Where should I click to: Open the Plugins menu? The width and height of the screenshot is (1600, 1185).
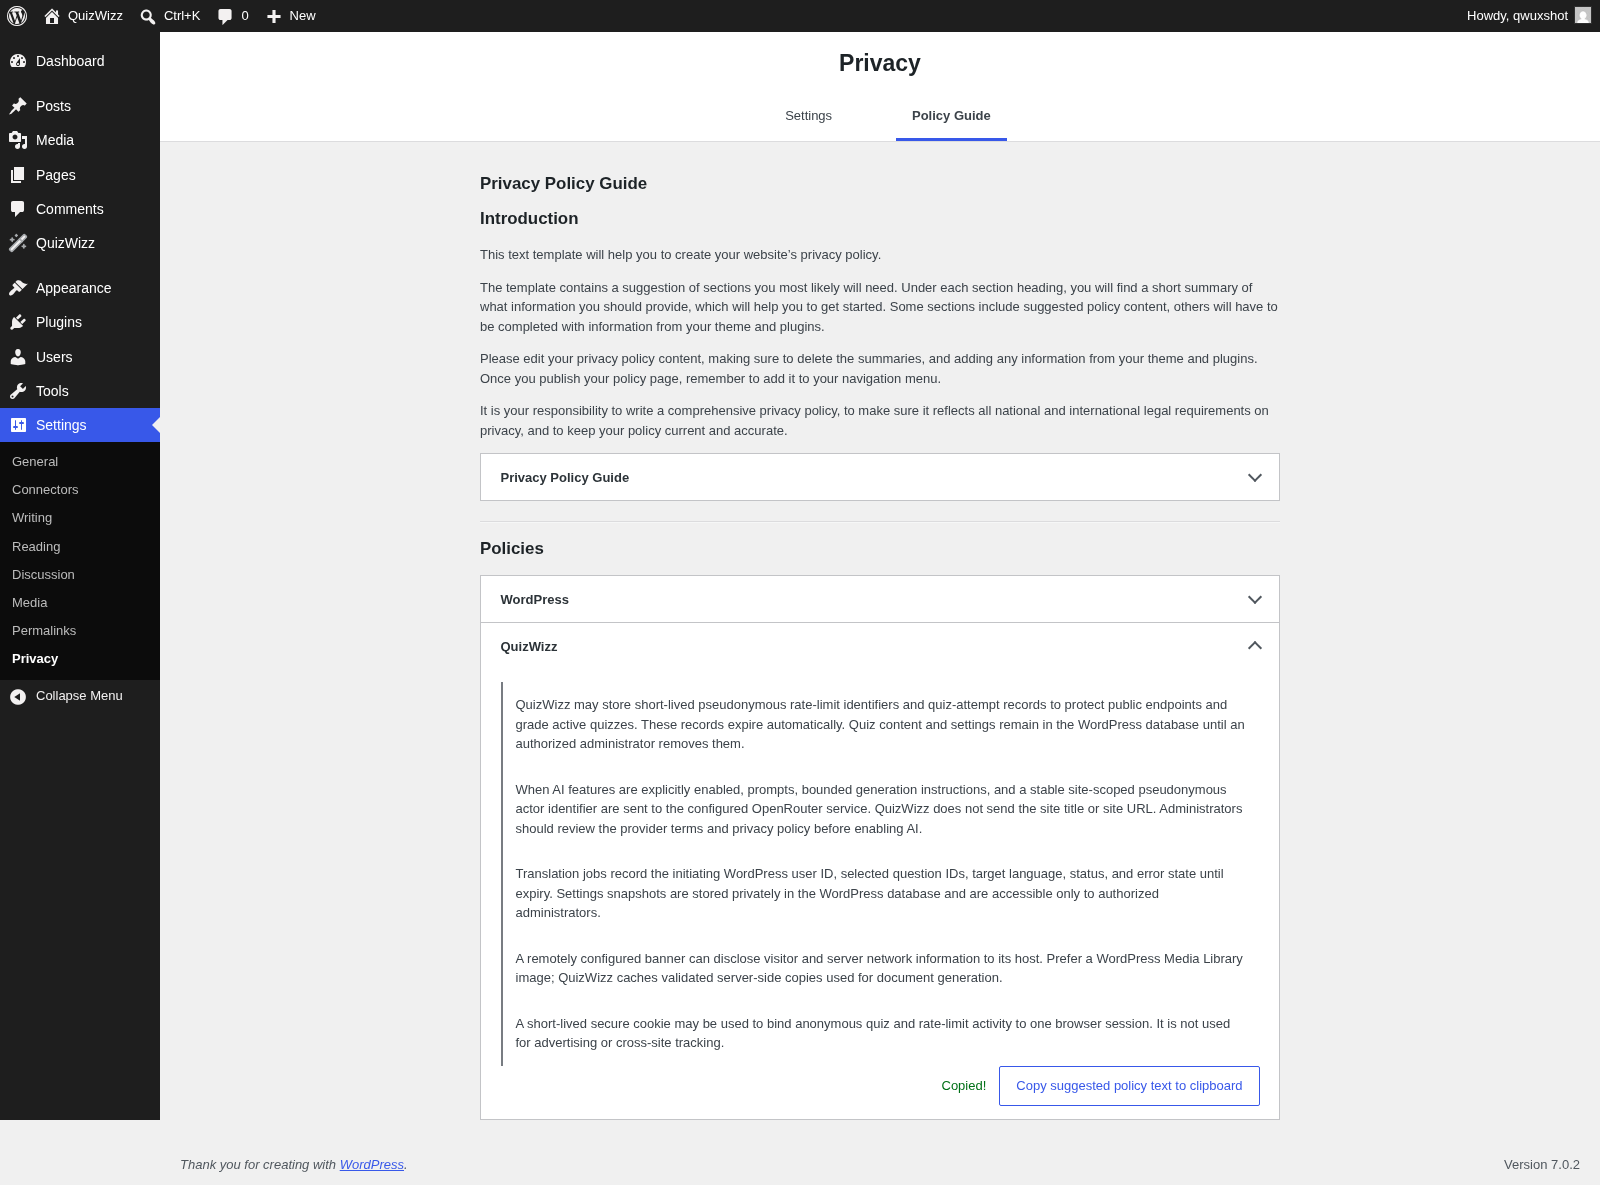pos(80,322)
